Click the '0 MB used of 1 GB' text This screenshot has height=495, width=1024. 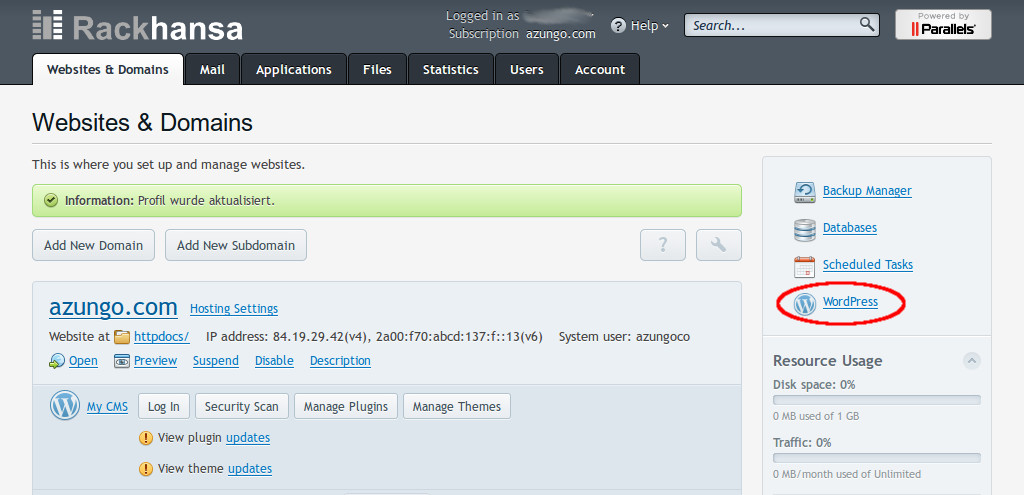816,416
